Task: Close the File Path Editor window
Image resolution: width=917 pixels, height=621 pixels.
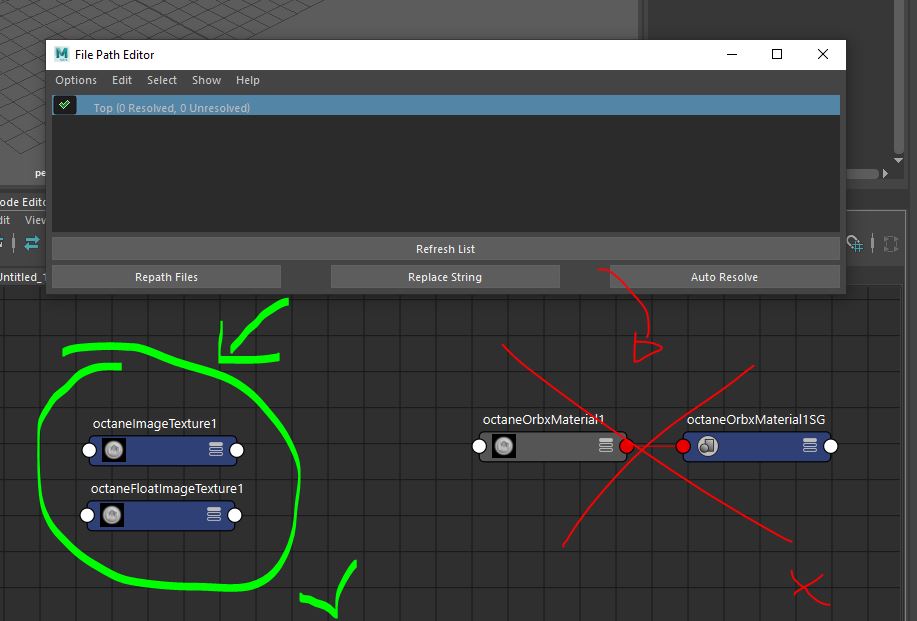Action: [x=823, y=54]
